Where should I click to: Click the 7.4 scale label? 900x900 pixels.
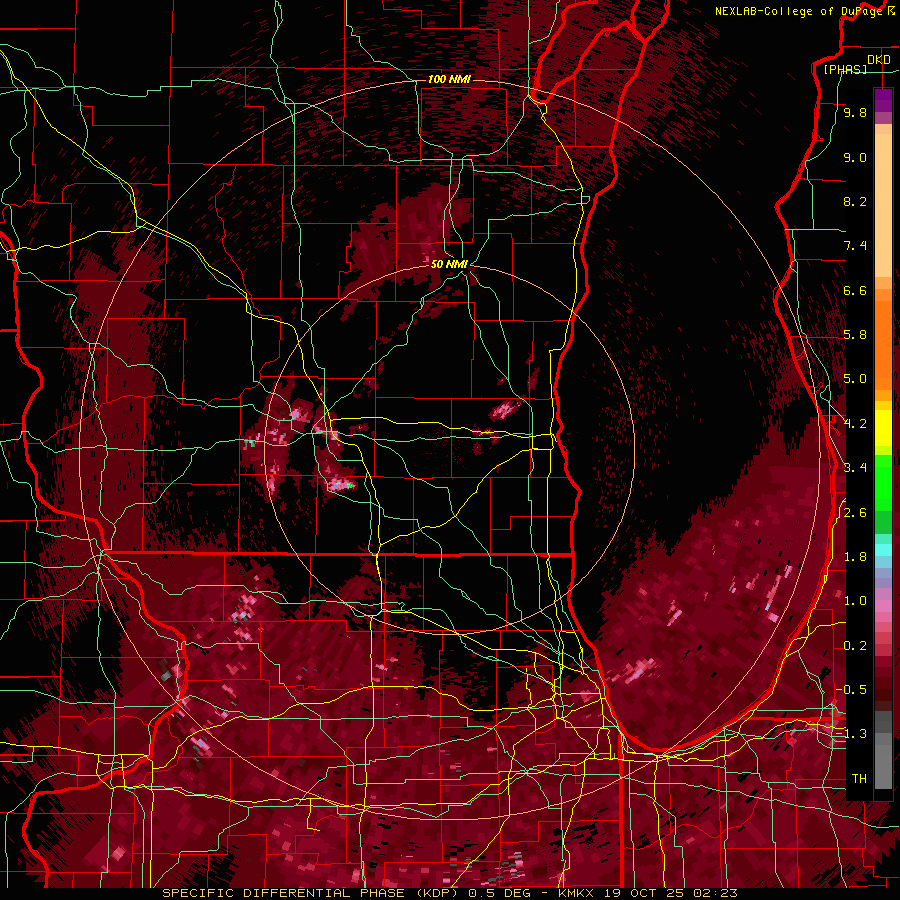(x=855, y=246)
